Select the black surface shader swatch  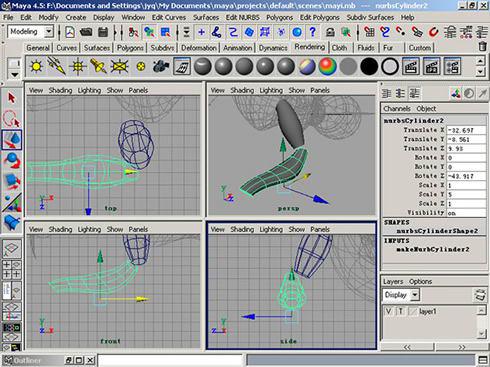point(369,66)
